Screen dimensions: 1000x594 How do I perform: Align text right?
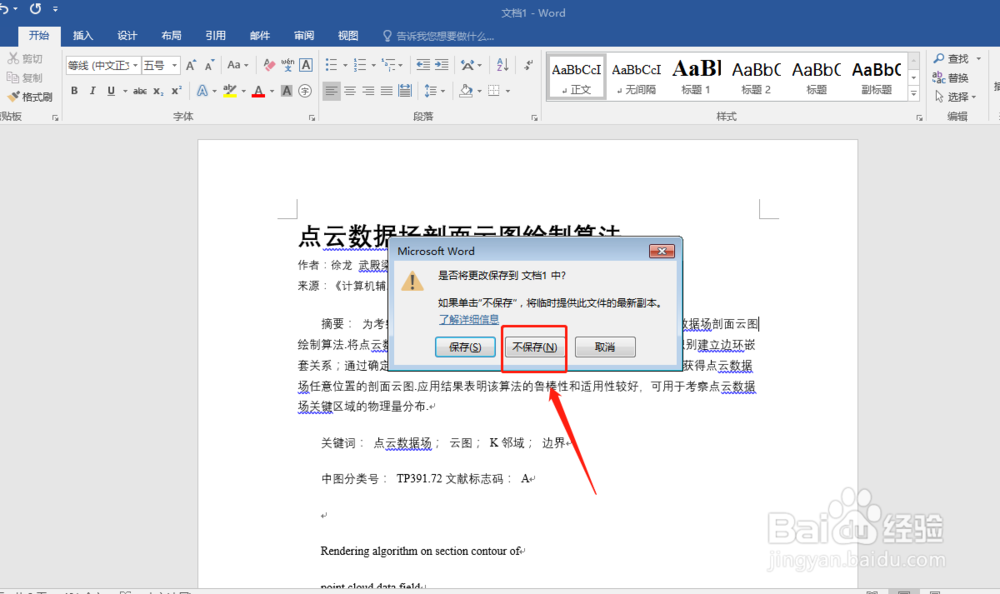[369, 91]
